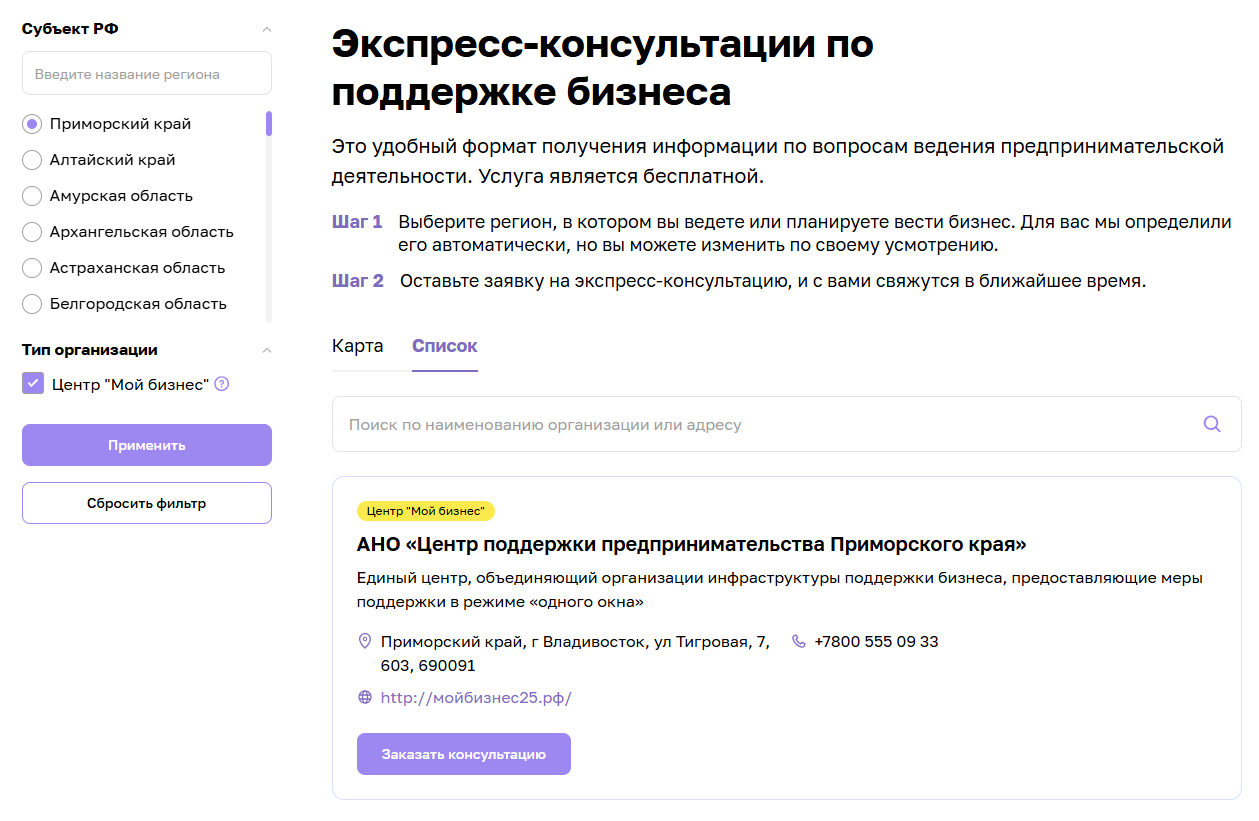Collapse the Тип организации section
1259x821 pixels.
click(x=266, y=350)
